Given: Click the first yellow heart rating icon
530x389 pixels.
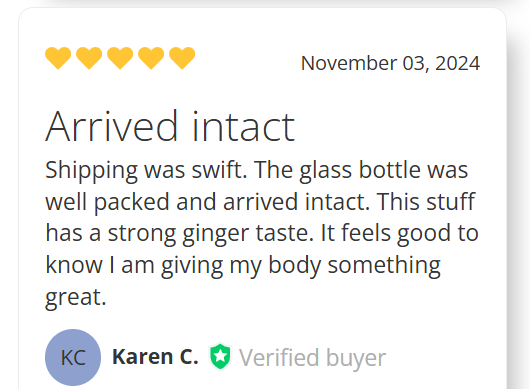Looking at the screenshot, I should [x=58, y=58].
